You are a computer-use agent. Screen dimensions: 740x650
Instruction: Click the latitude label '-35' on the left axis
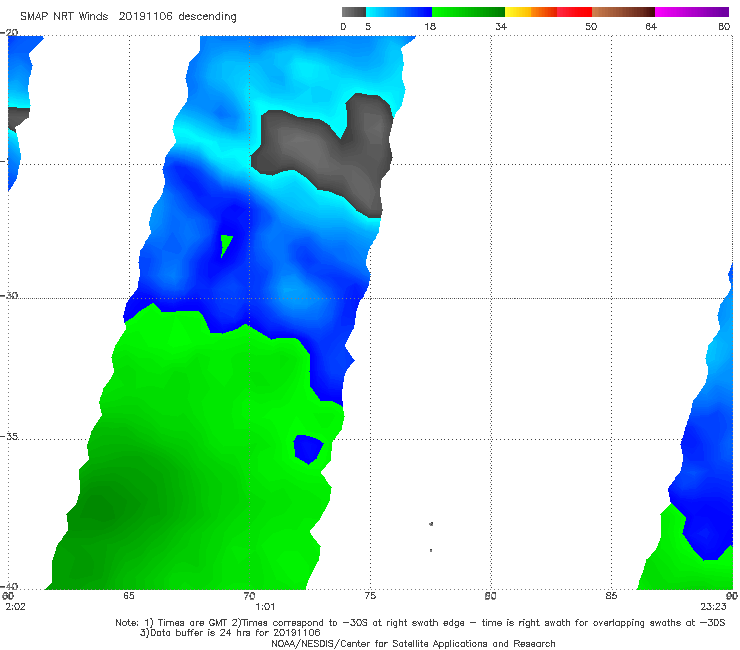coord(9,437)
